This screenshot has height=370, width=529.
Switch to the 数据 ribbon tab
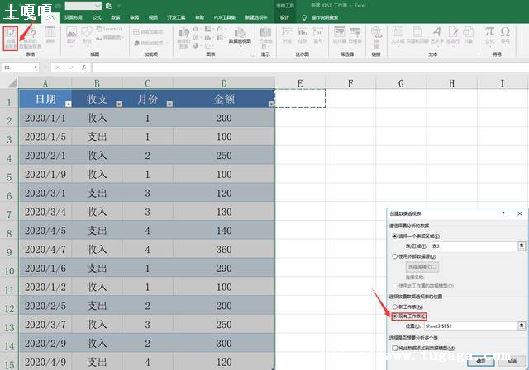116,18
